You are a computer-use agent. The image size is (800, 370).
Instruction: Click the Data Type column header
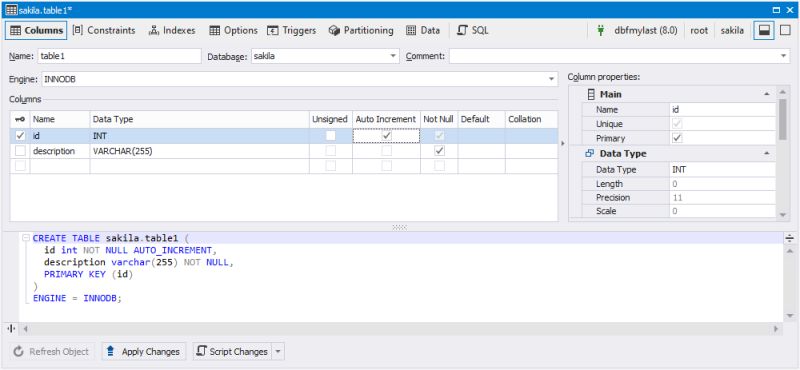coord(199,119)
